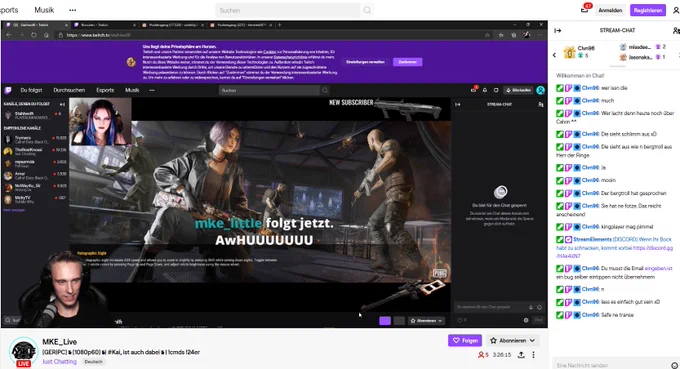Click the share icon next to uptime

[521, 355]
